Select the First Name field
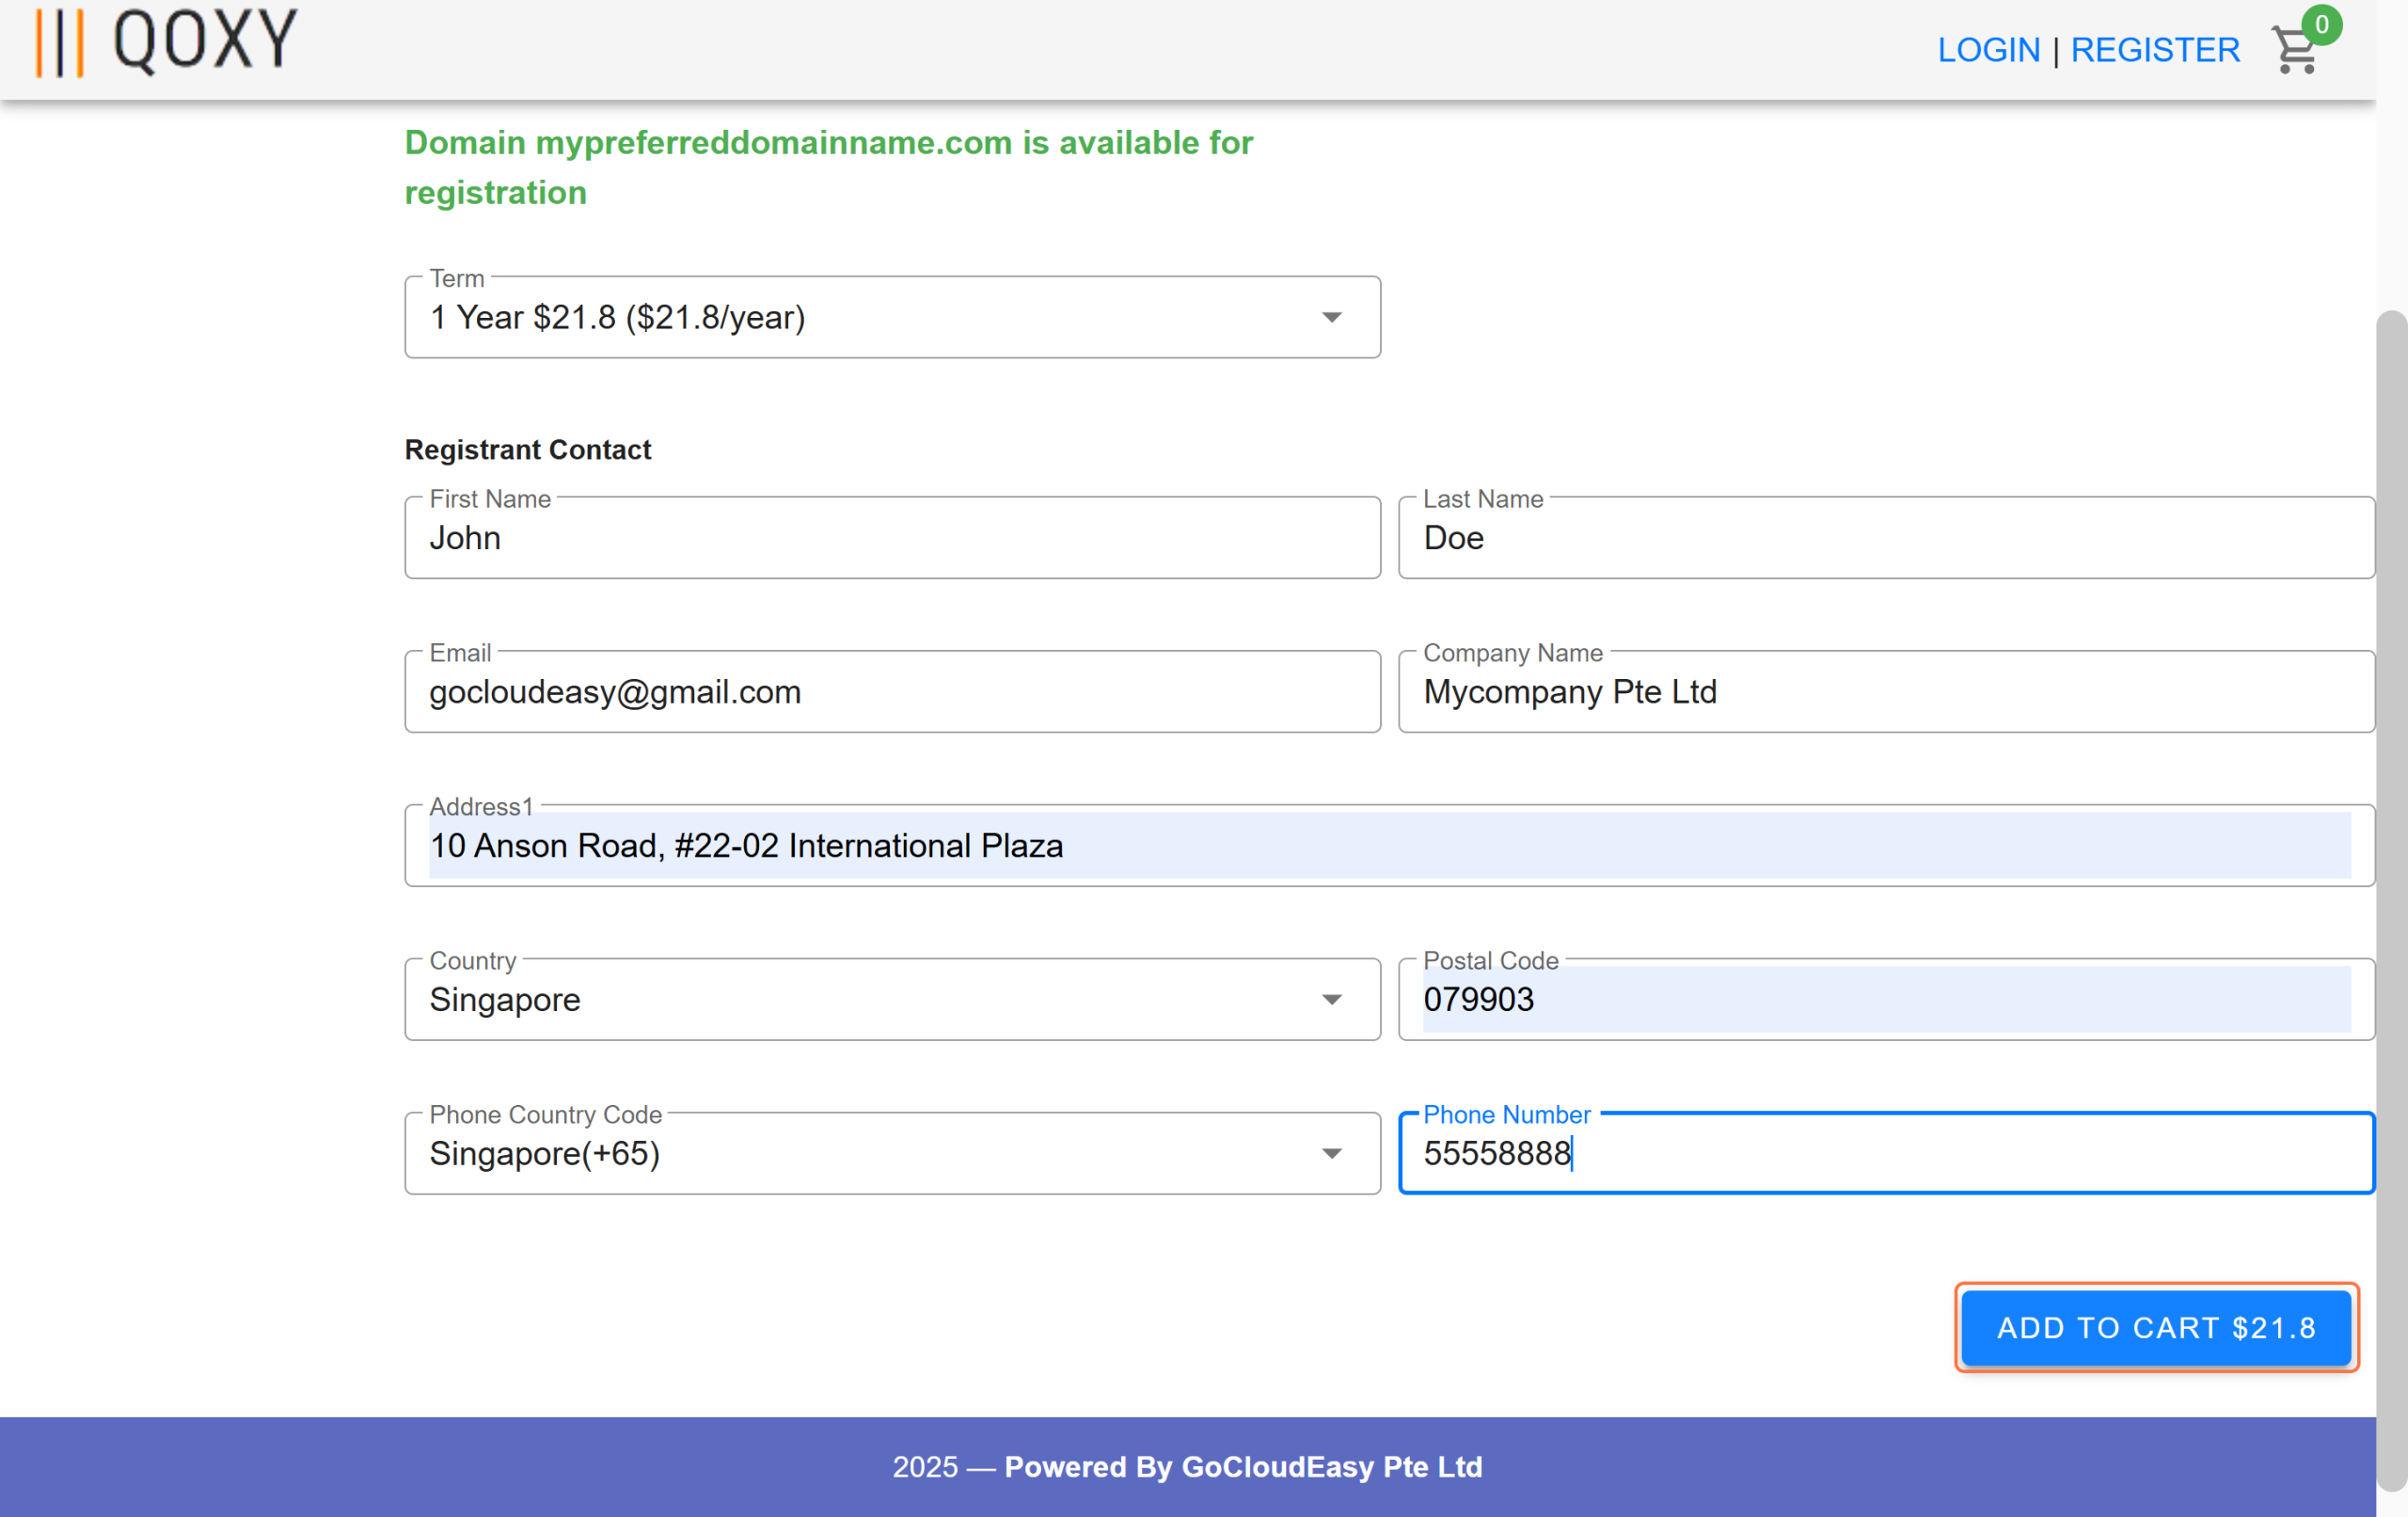The width and height of the screenshot is (2408, 1517). (x=892, y=538)
